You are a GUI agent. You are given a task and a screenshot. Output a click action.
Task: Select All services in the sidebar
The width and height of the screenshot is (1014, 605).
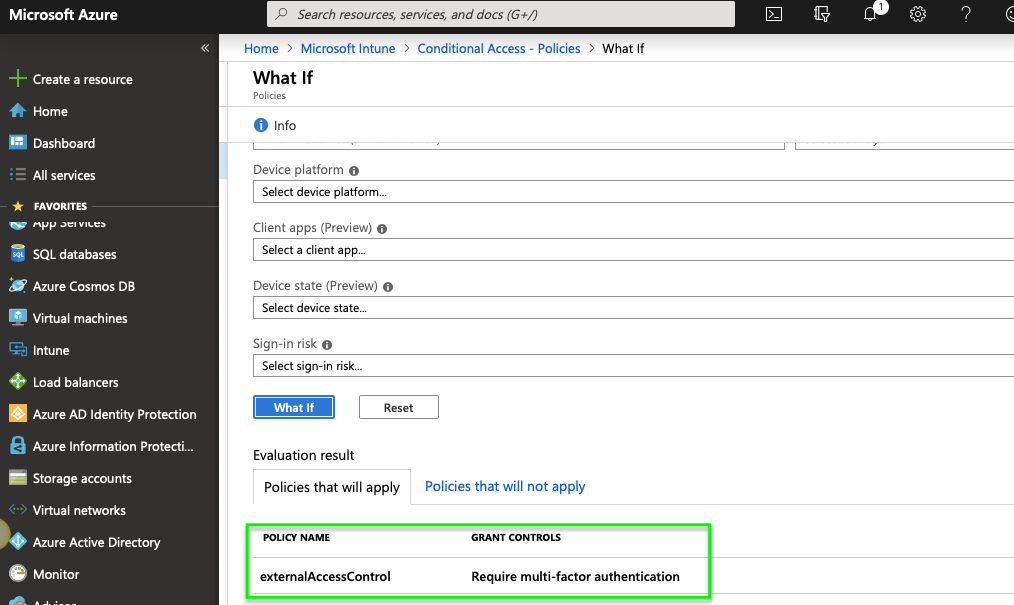point(64,175)
